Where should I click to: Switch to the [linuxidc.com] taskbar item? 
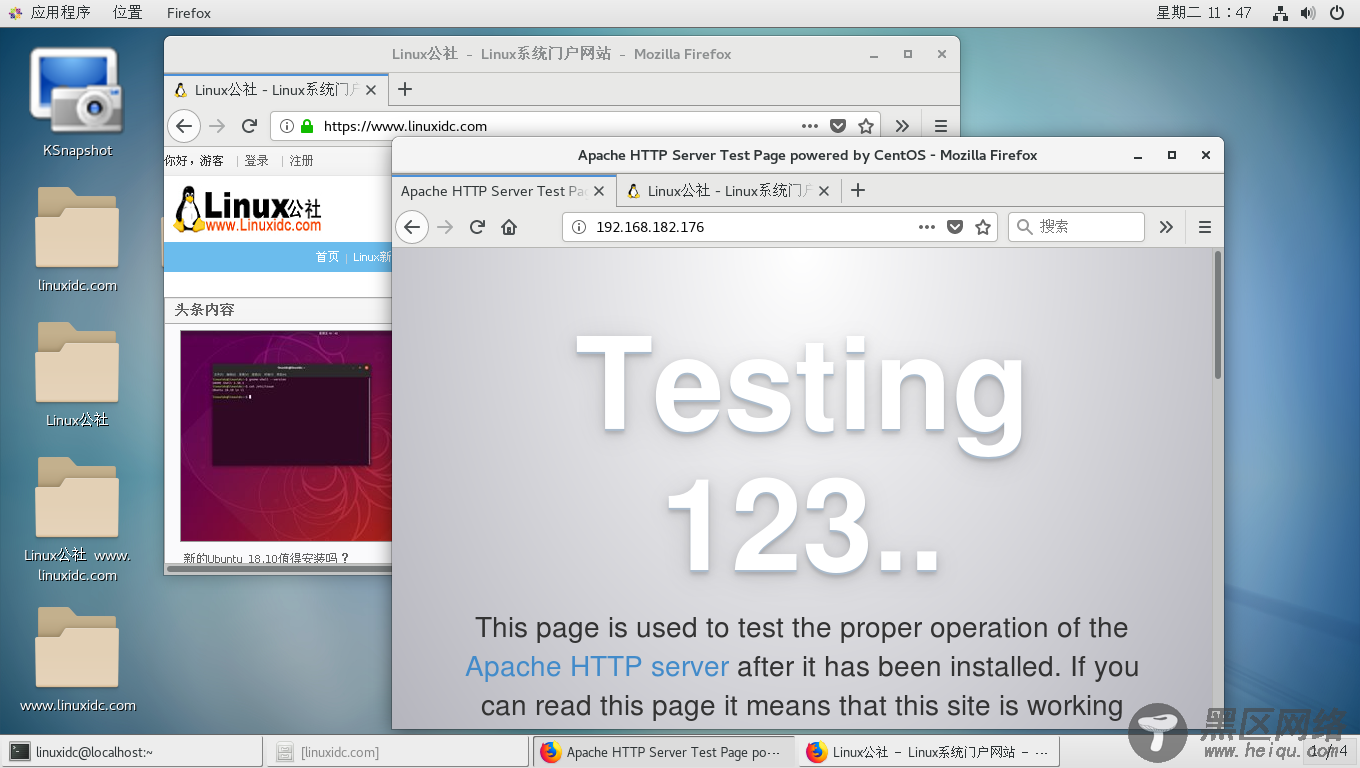[x=398, y=752]
